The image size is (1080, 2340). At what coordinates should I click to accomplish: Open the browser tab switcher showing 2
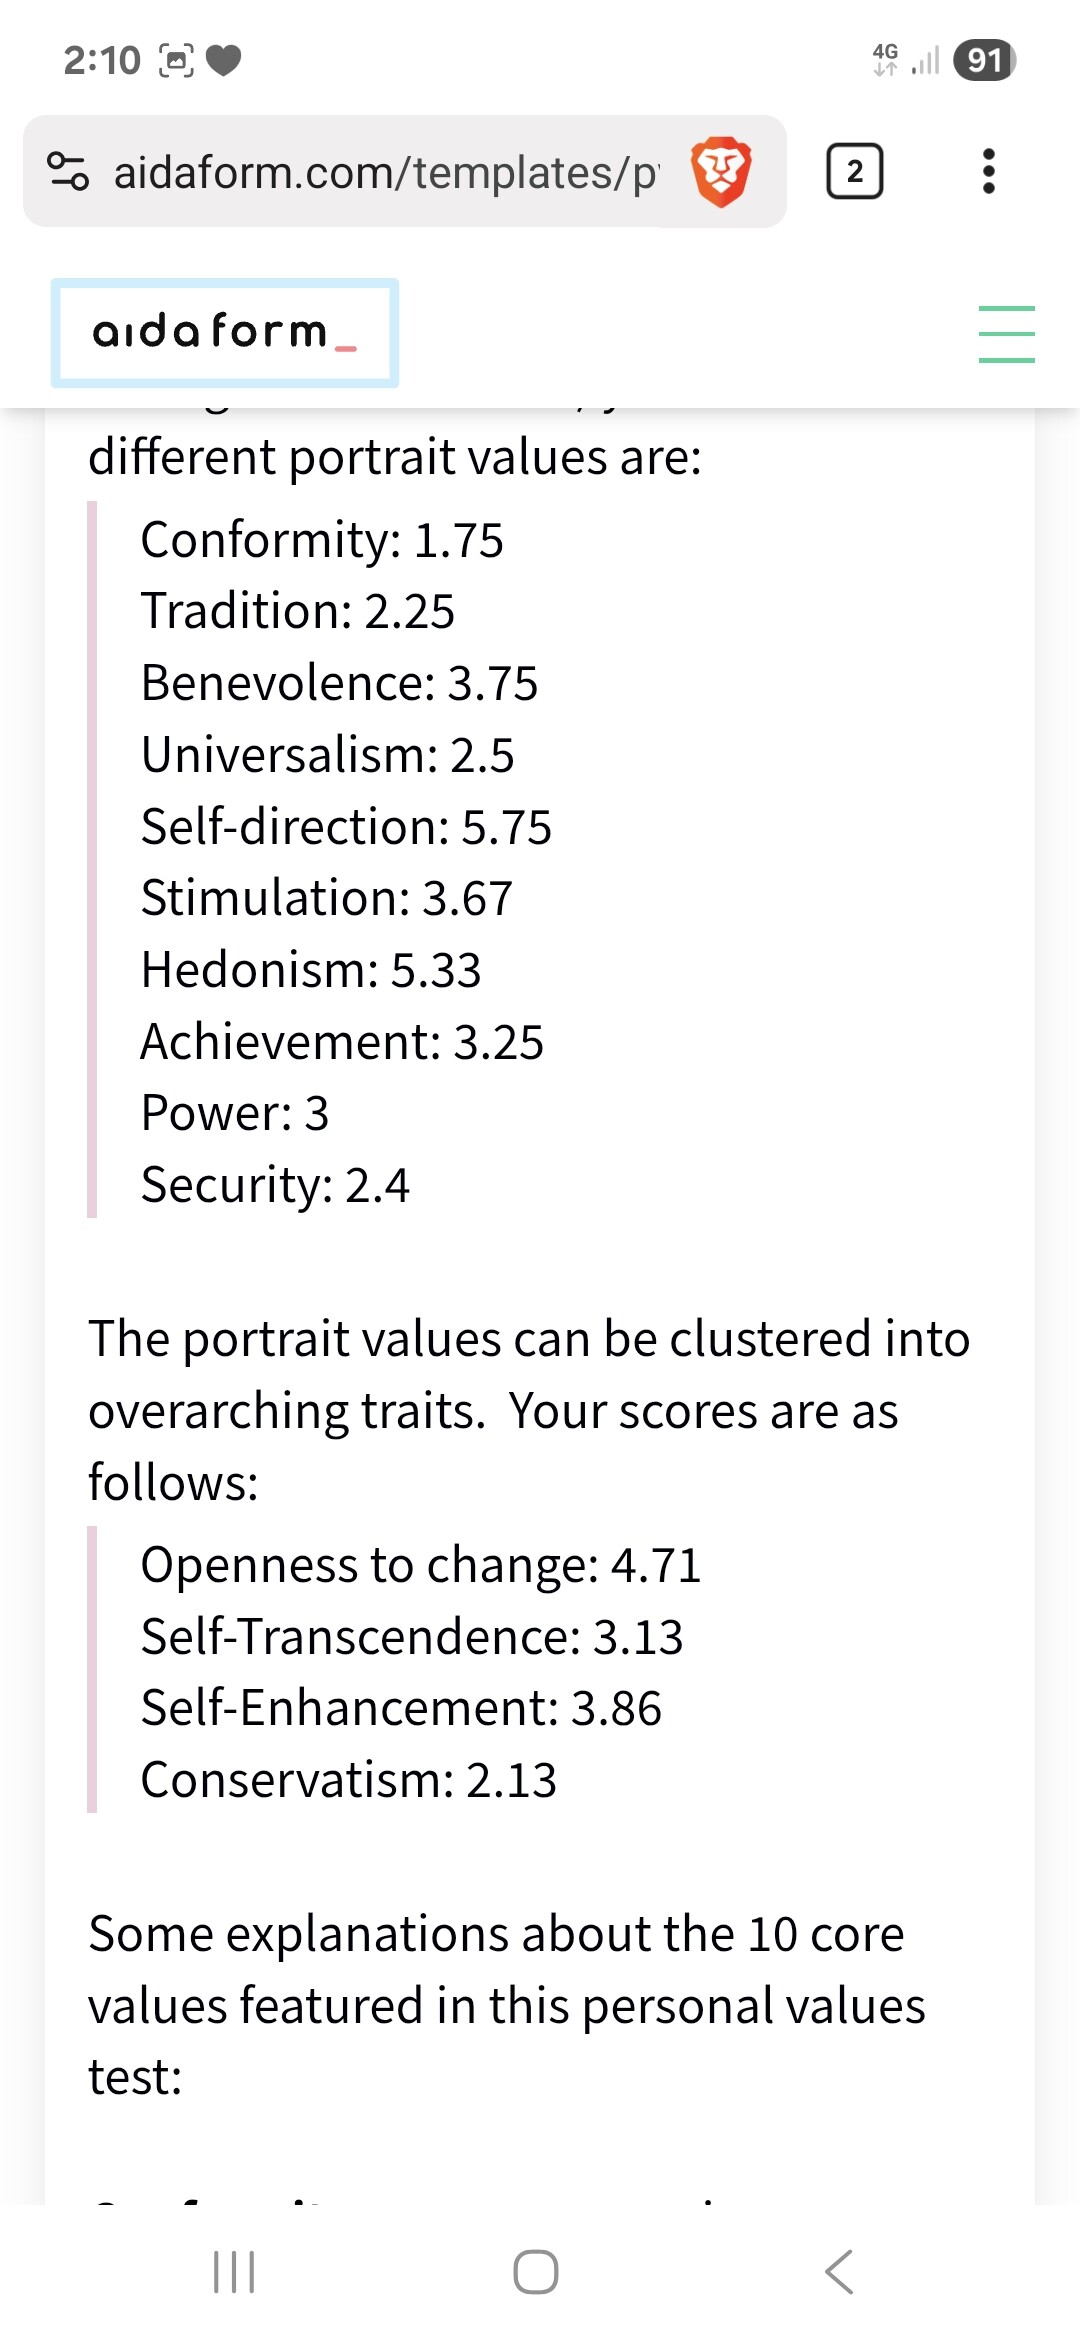pos(854,172)
